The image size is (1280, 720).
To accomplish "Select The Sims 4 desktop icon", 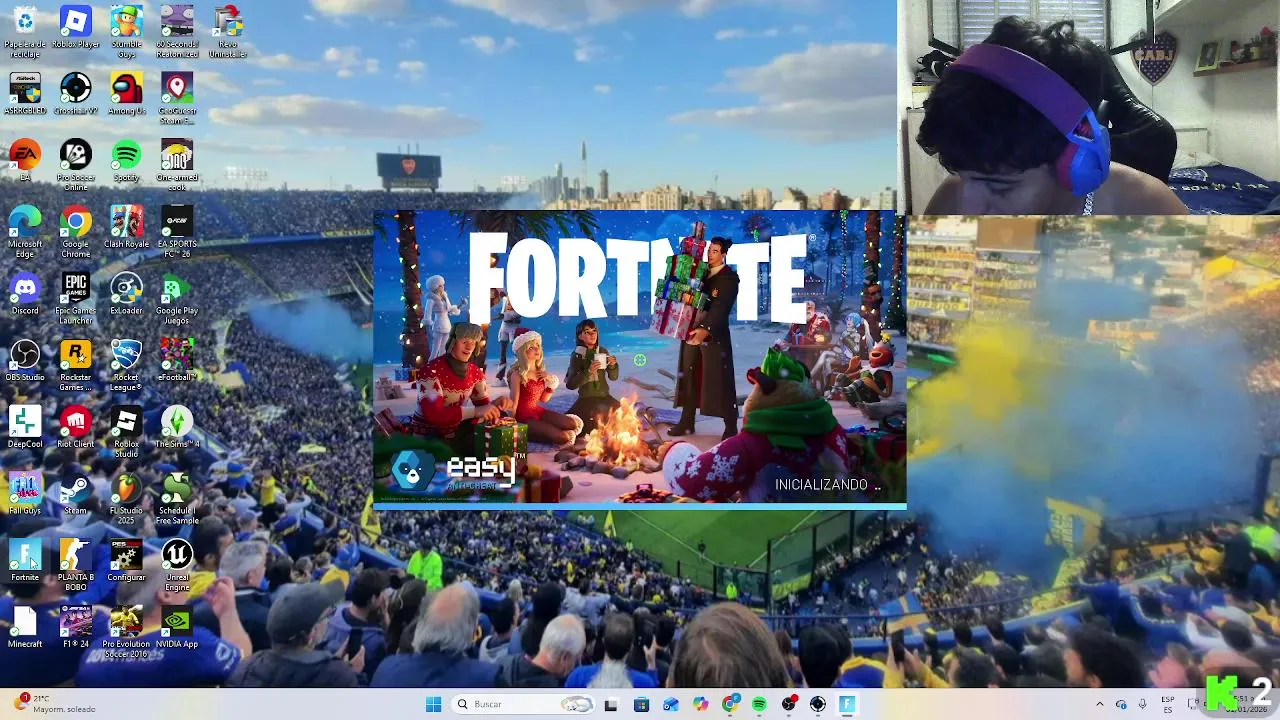I will [x=177, y=427].
